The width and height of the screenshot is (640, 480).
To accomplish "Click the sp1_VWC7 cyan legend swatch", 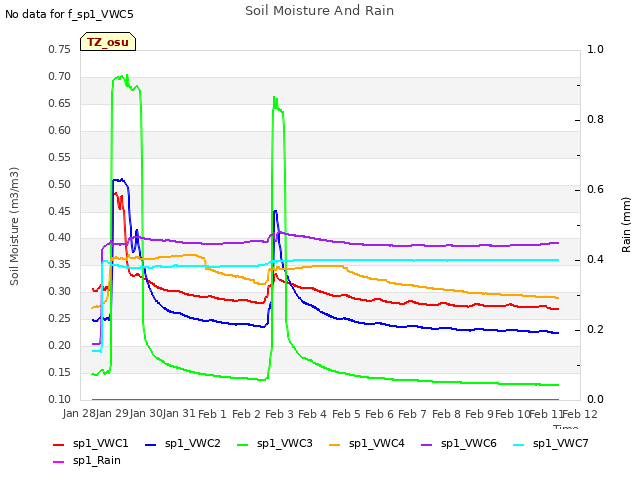I will 518,444.
